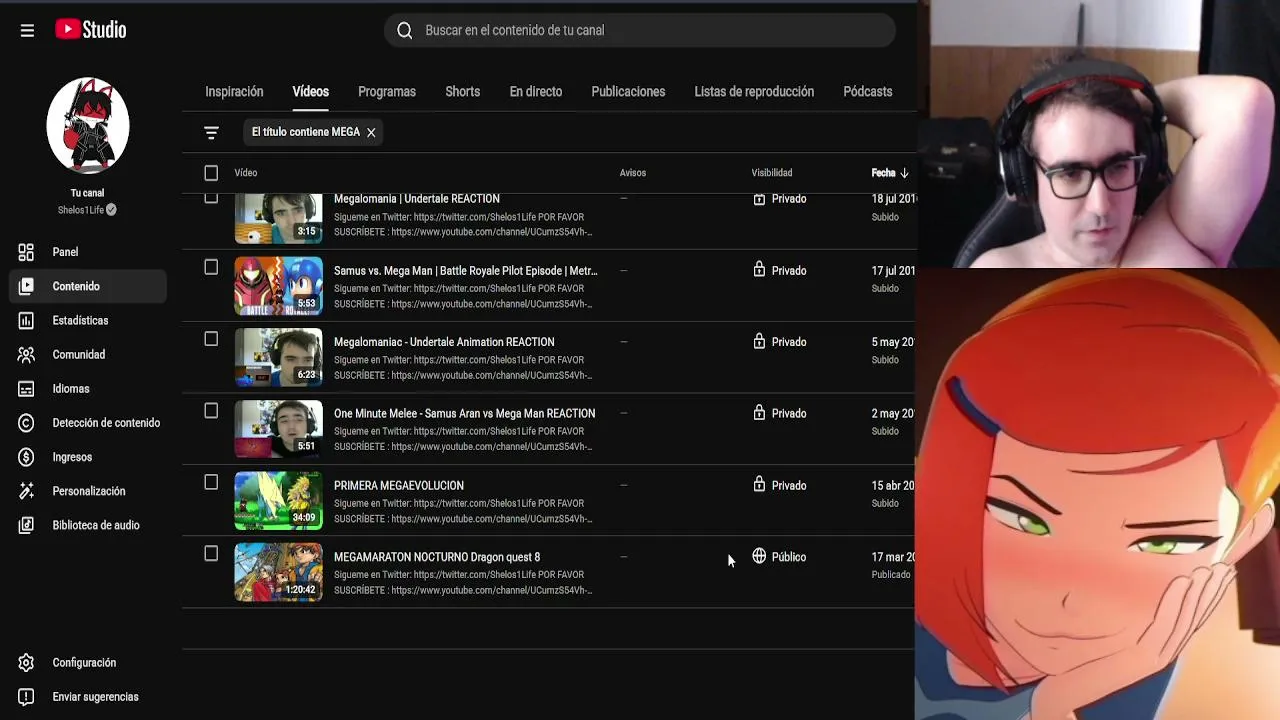Open the Público visibility for MEGAMARATON NOCTURNO
This screenshot has height=720, width=1280.
pyautogui.click(x=789, y=557)
